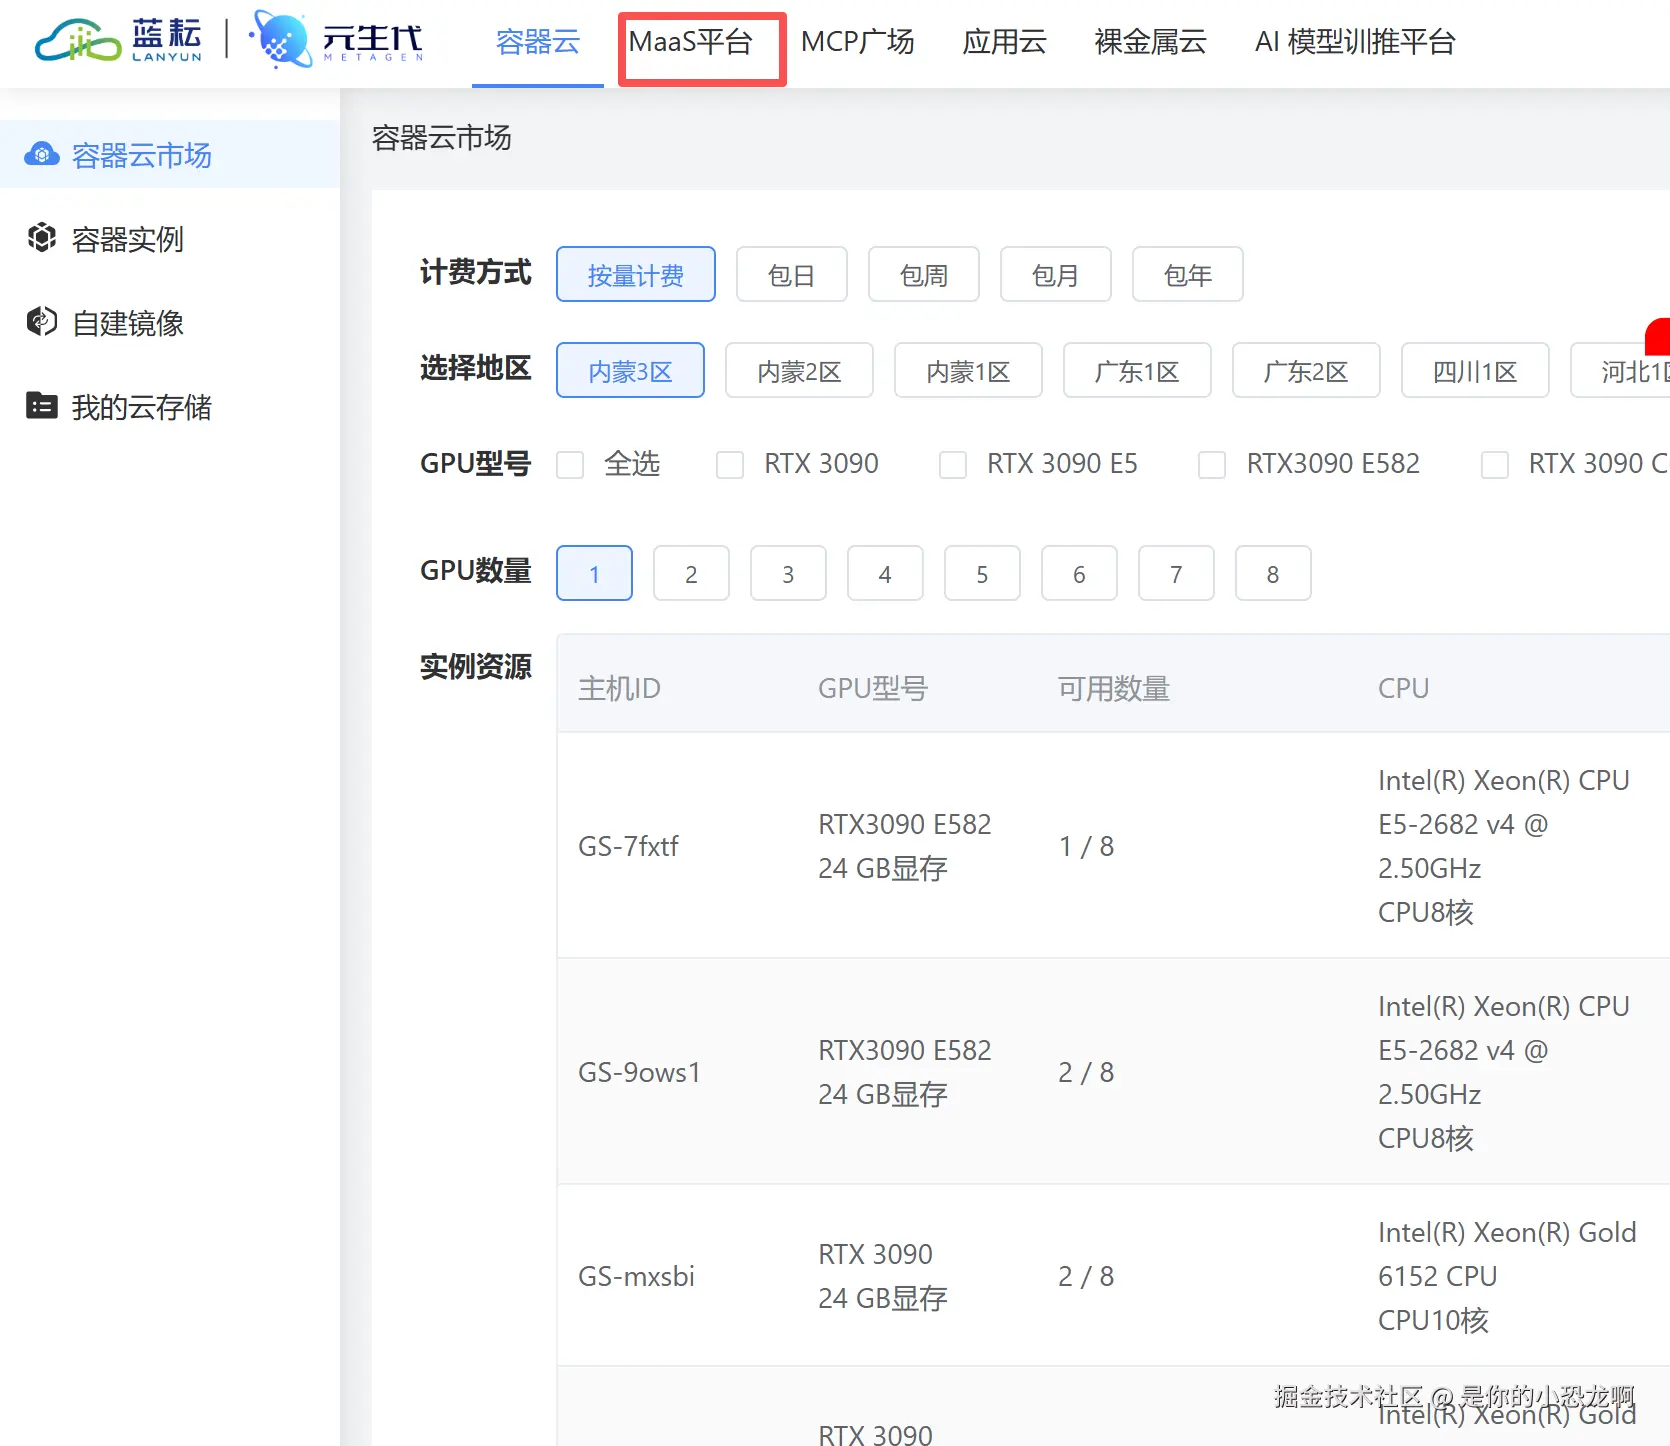The image size is (1670, 1446).
Task: Click the GPU型号 column header
Action: tap(873, 688)
